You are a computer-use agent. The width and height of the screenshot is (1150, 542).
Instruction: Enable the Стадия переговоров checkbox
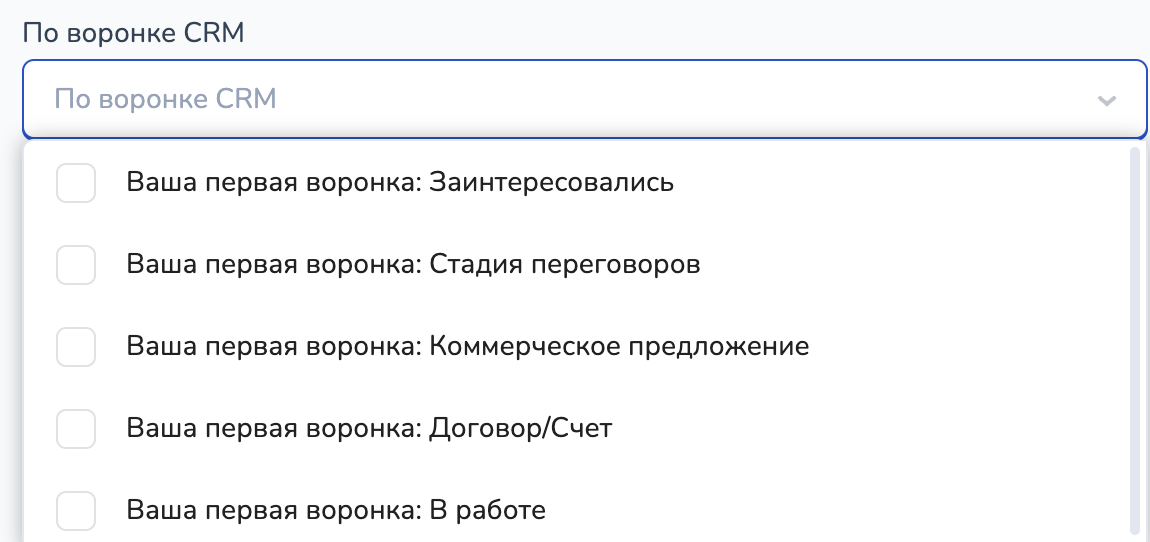(76, 265)
